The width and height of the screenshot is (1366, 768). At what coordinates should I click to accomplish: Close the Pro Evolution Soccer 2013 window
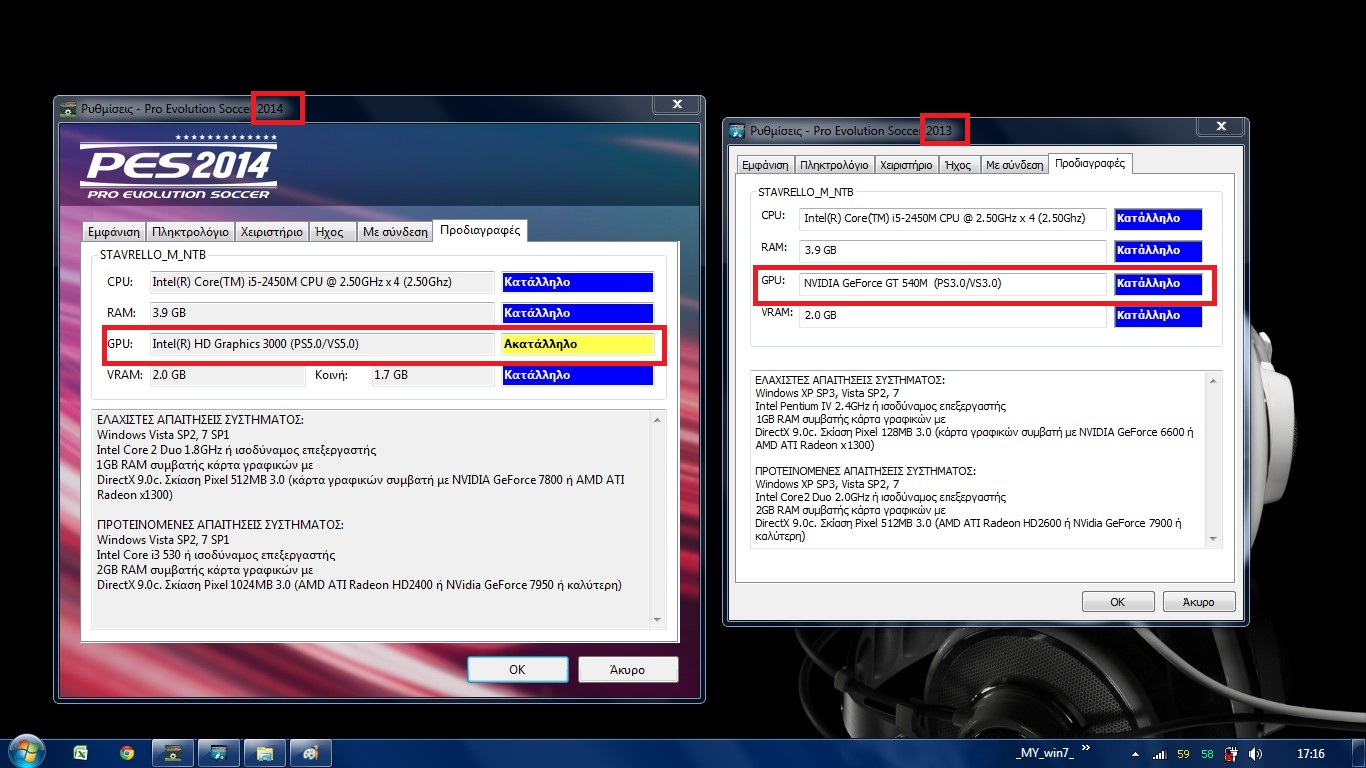coord(1220,127)
